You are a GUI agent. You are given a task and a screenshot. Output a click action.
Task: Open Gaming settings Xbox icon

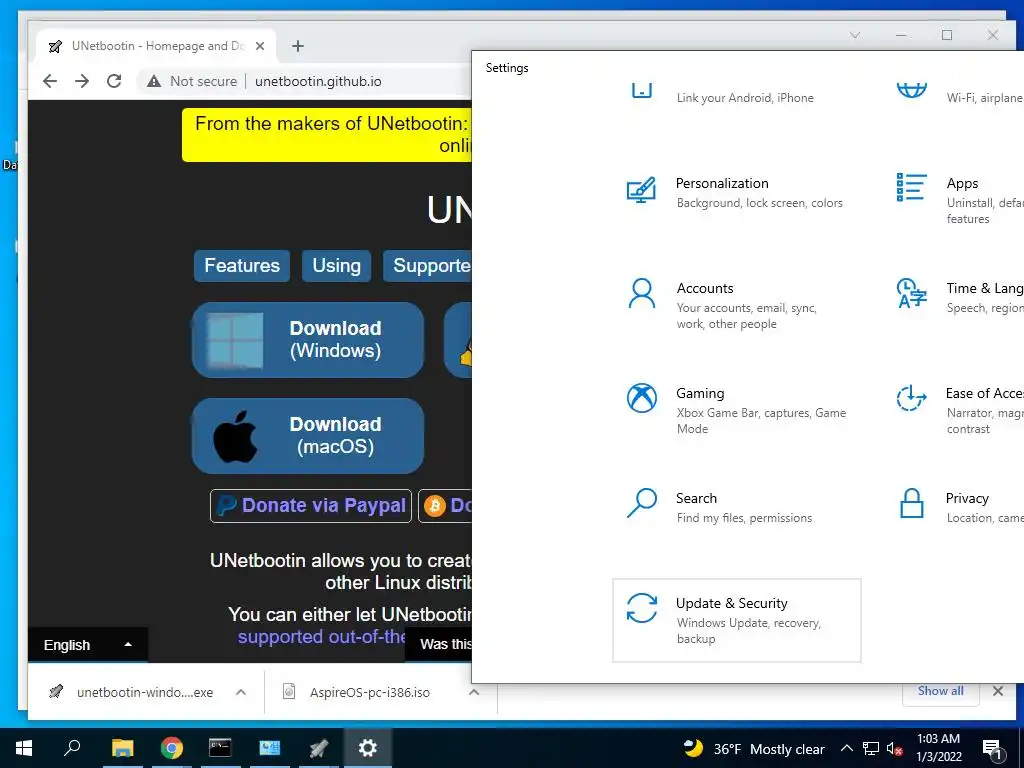[x=641, y=398]
